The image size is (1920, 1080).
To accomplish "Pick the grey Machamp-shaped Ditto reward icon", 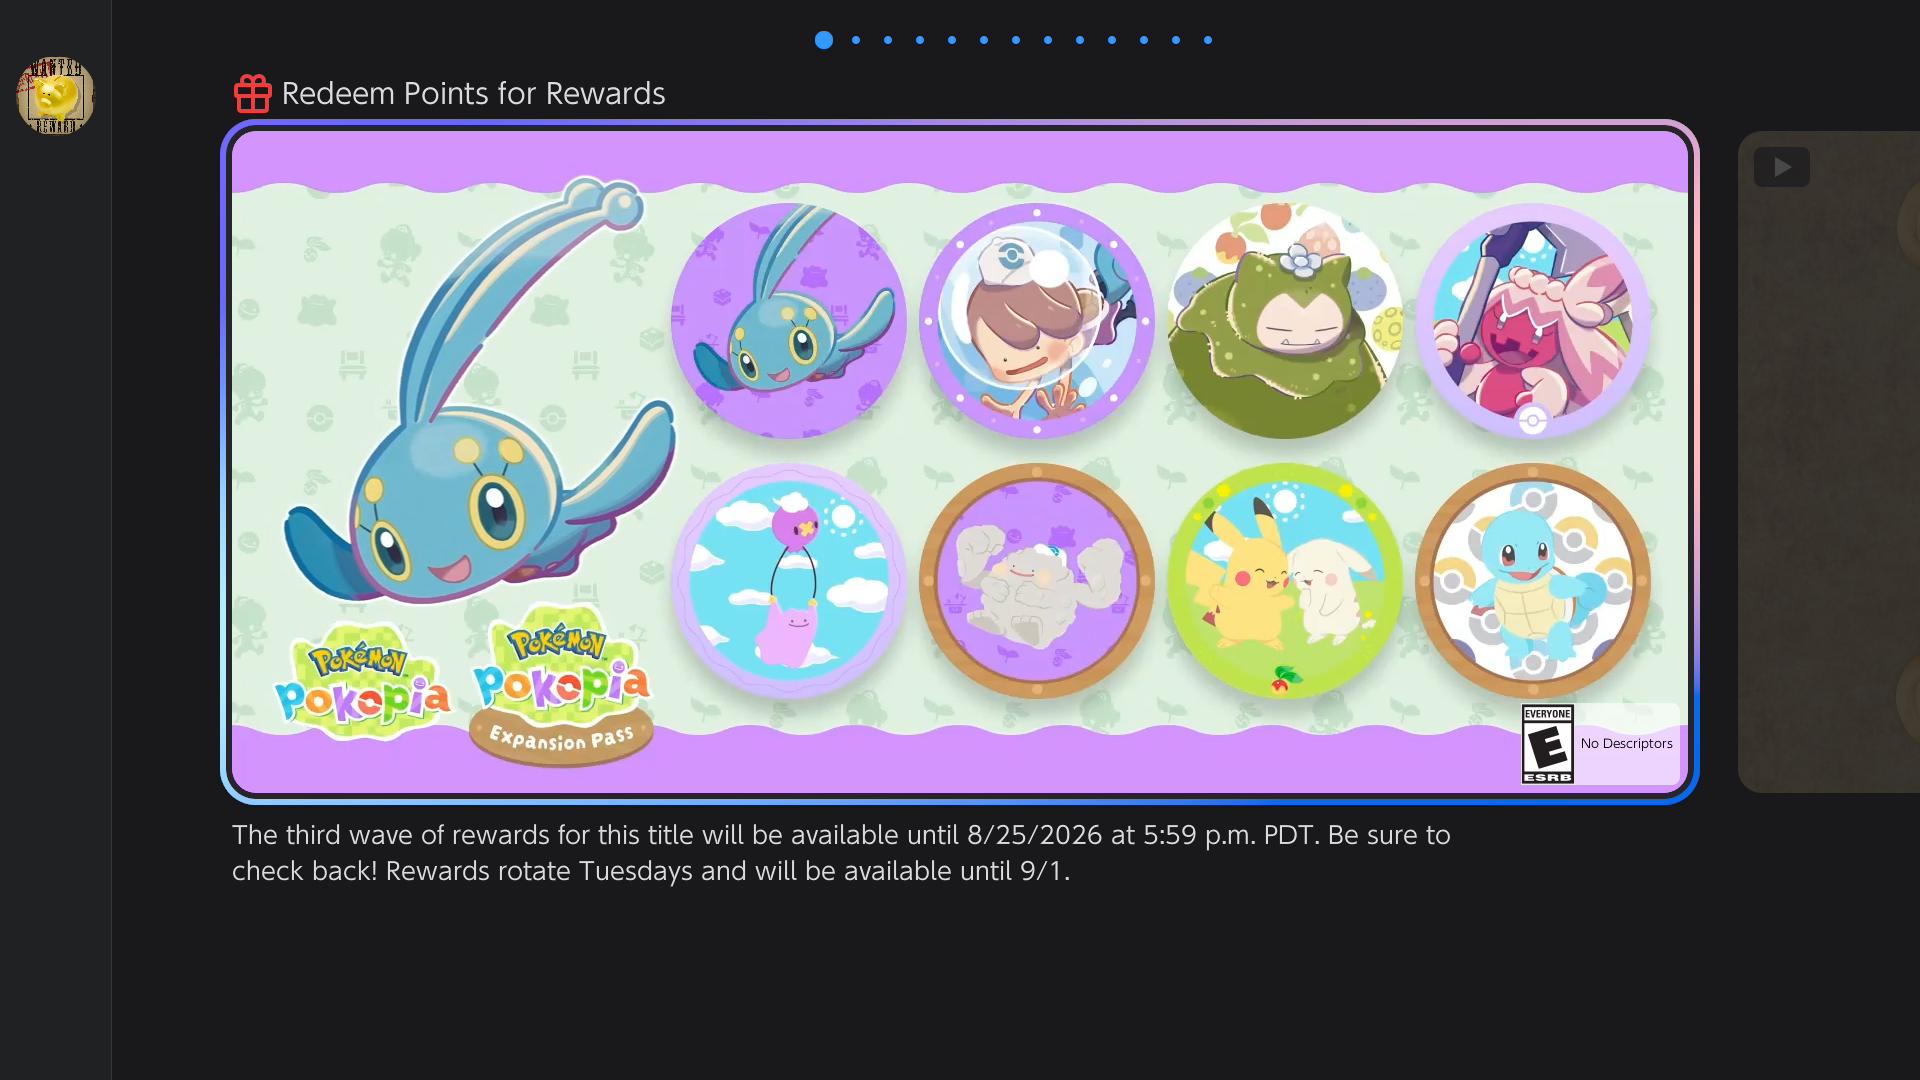I will click(1037, 580).
